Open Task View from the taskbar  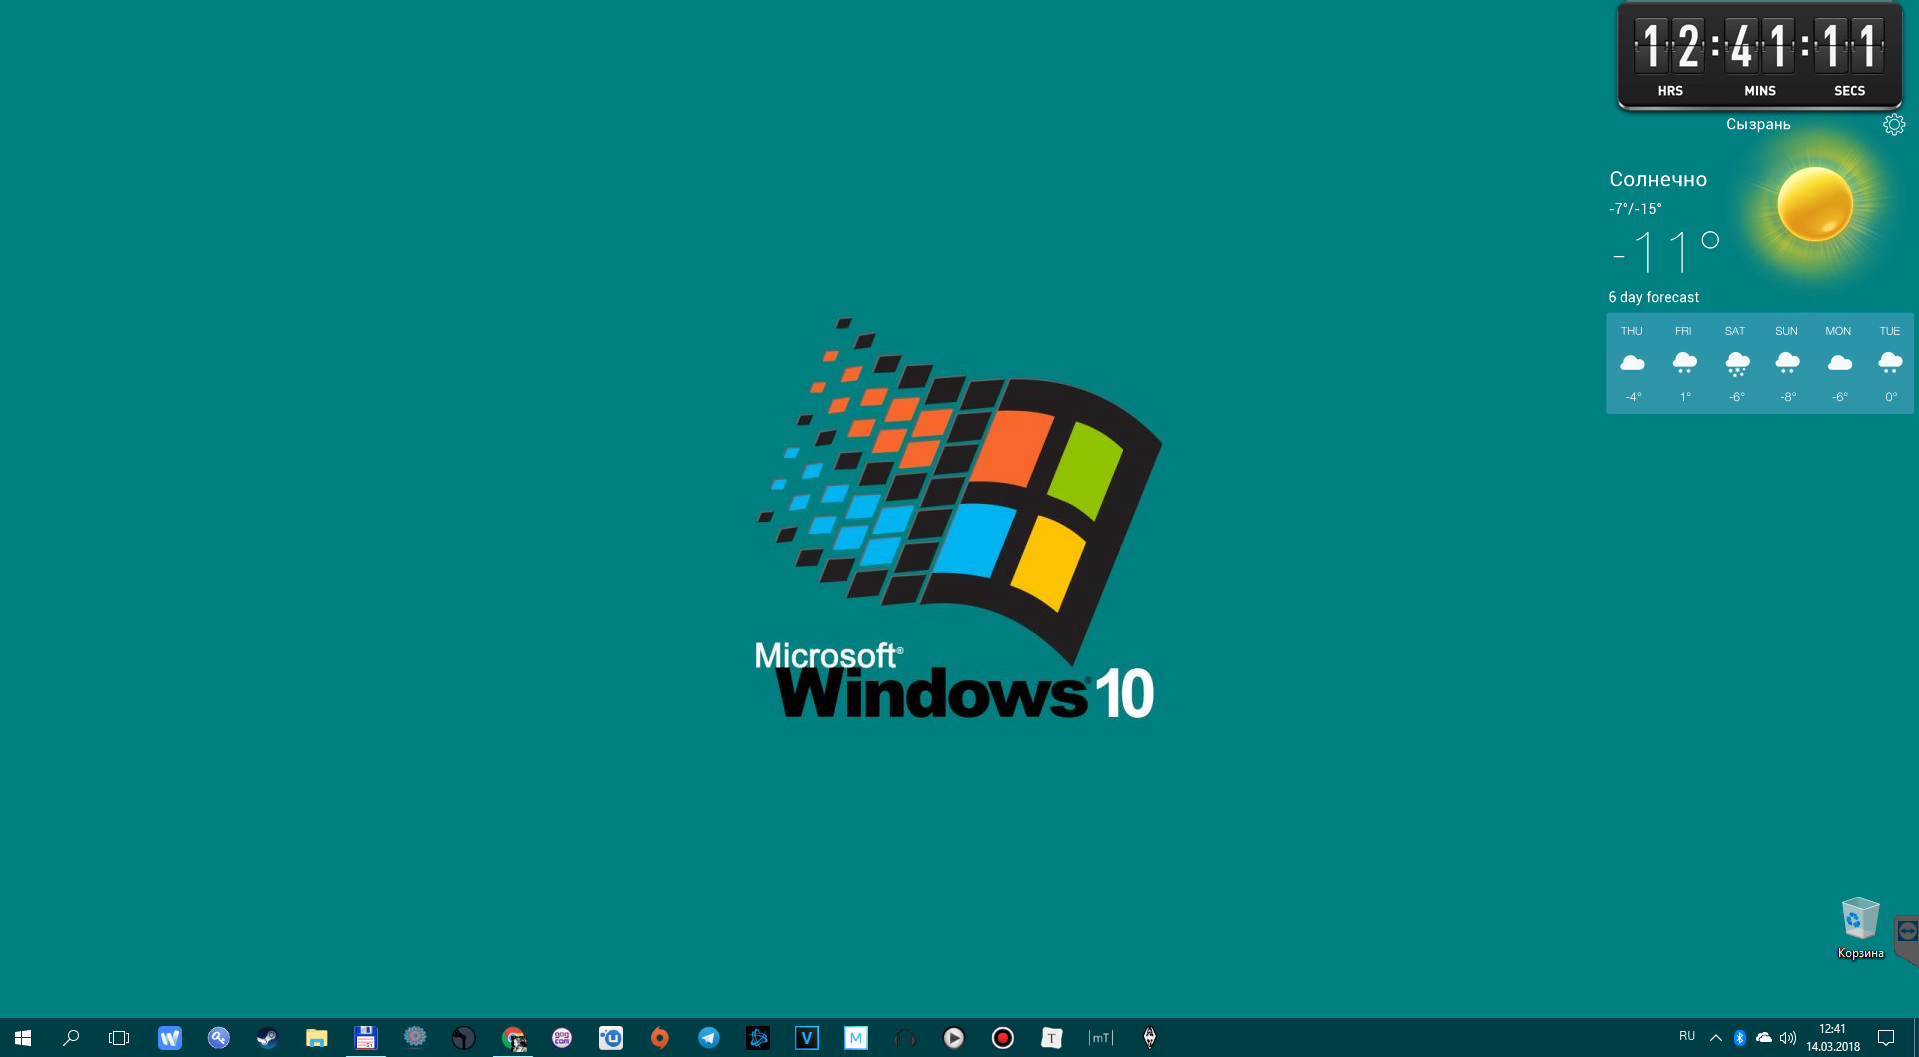[x=119, y=1038]
